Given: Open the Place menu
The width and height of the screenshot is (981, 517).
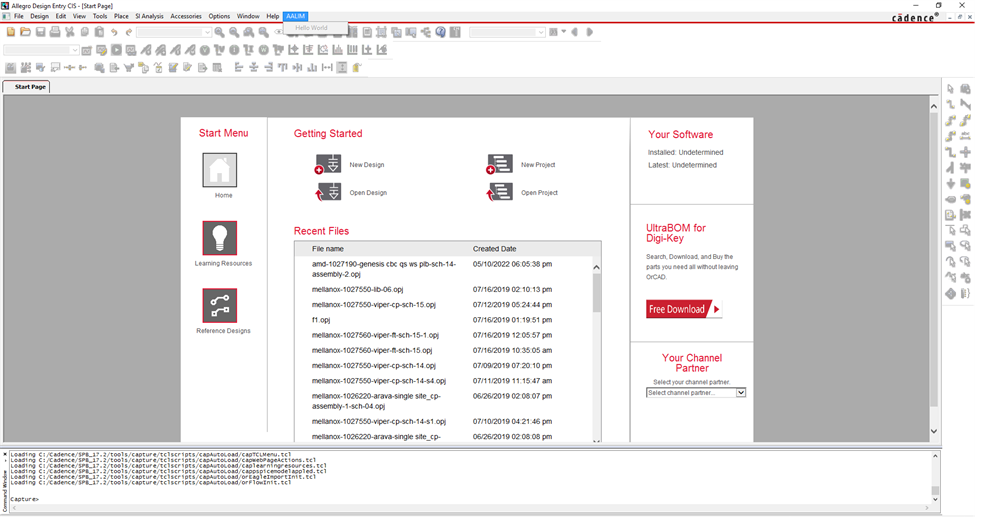Looking at the screenshot, I should [121, 16].
